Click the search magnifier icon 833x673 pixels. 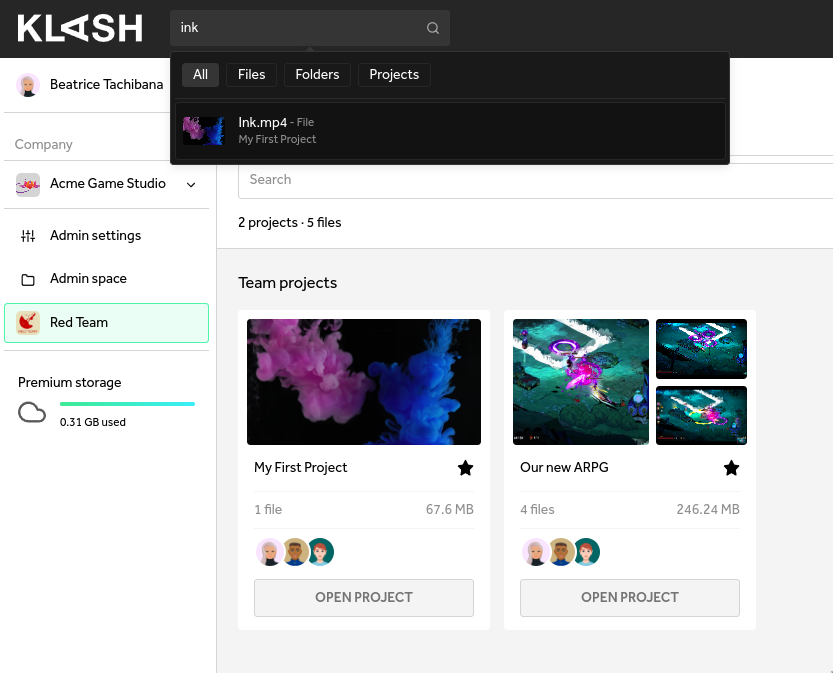click(x=433, y=28)
